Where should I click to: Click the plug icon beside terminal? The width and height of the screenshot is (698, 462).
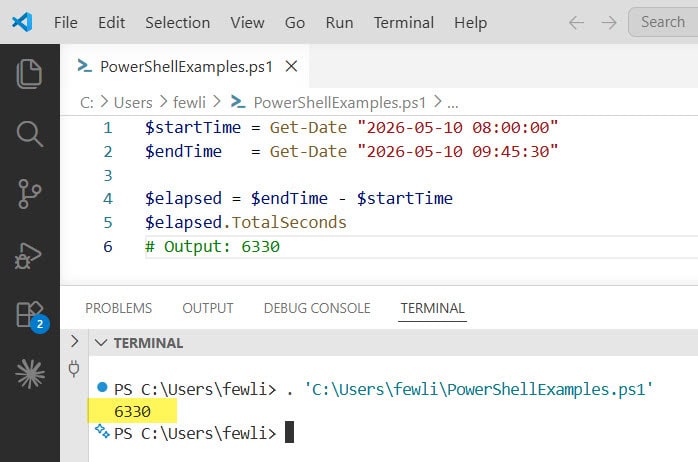coord(74,369)
